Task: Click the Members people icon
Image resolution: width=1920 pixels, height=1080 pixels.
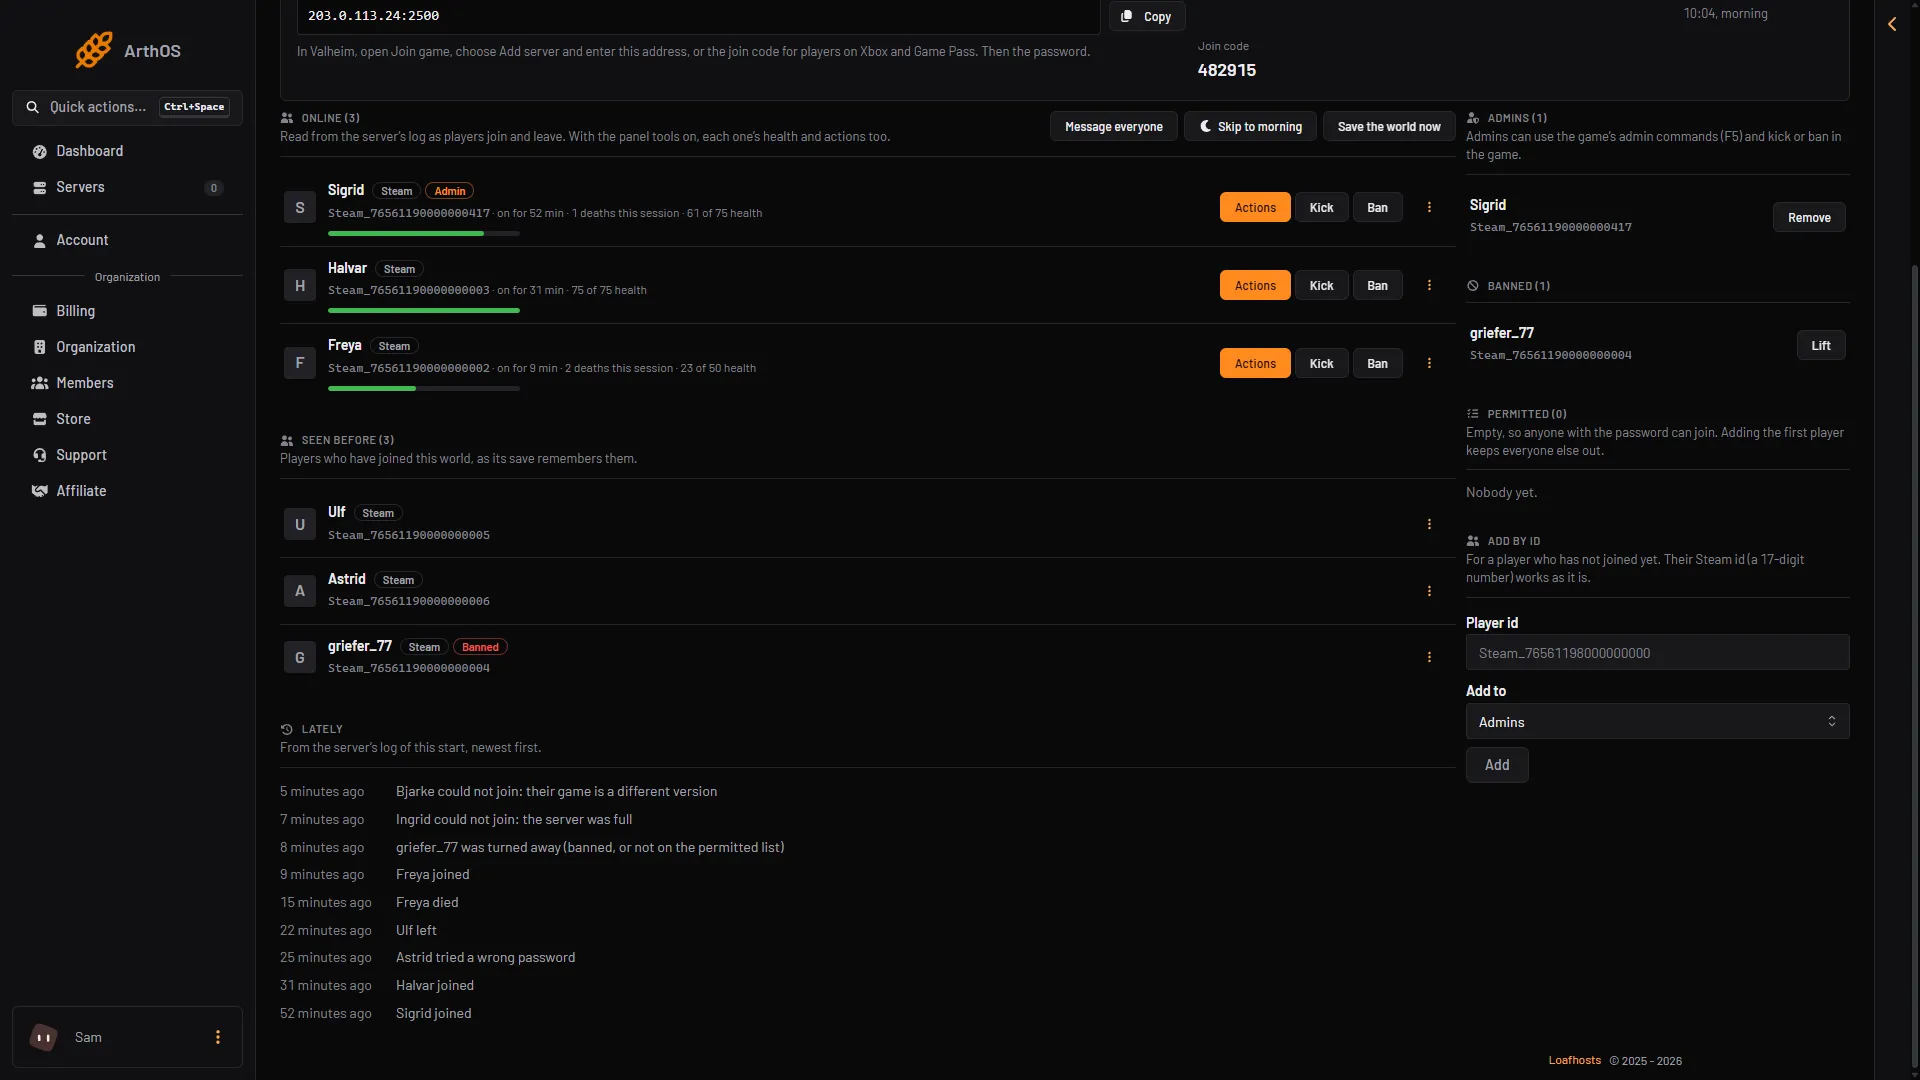Action: pos(40,383)
